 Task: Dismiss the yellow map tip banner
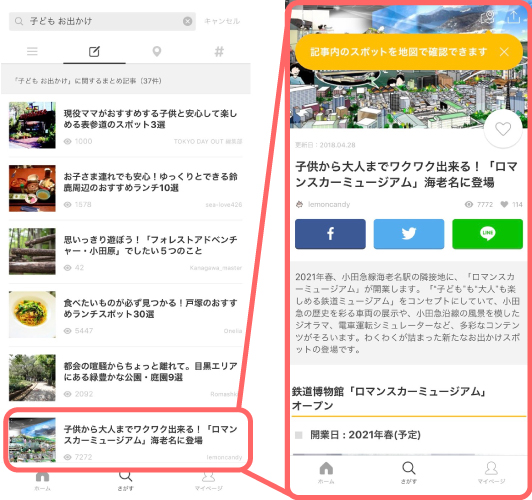tap(504, 52)
